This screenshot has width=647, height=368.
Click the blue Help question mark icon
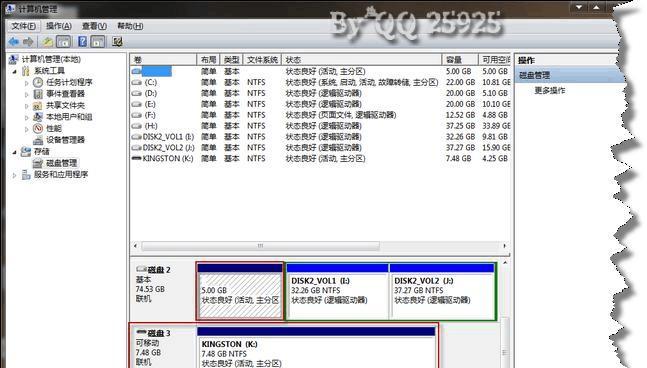(82, 42)
